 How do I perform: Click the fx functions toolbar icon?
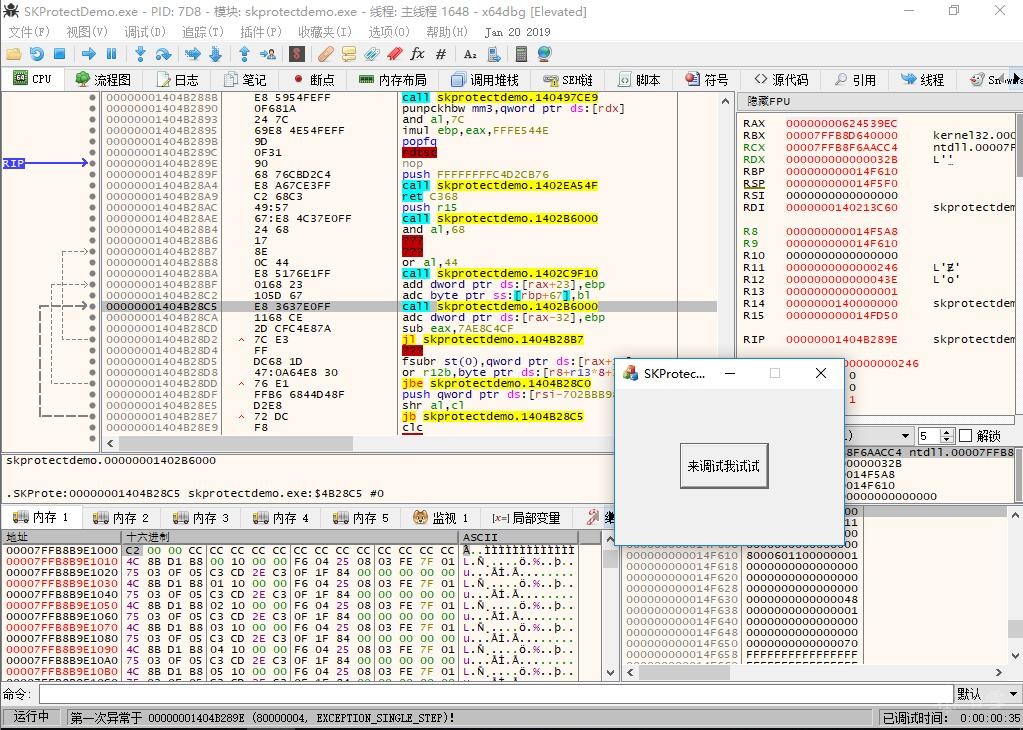tap(417, 54)
